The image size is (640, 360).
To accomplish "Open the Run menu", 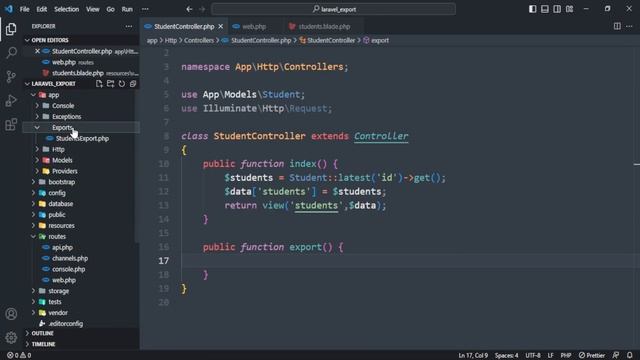I will 127,9.
